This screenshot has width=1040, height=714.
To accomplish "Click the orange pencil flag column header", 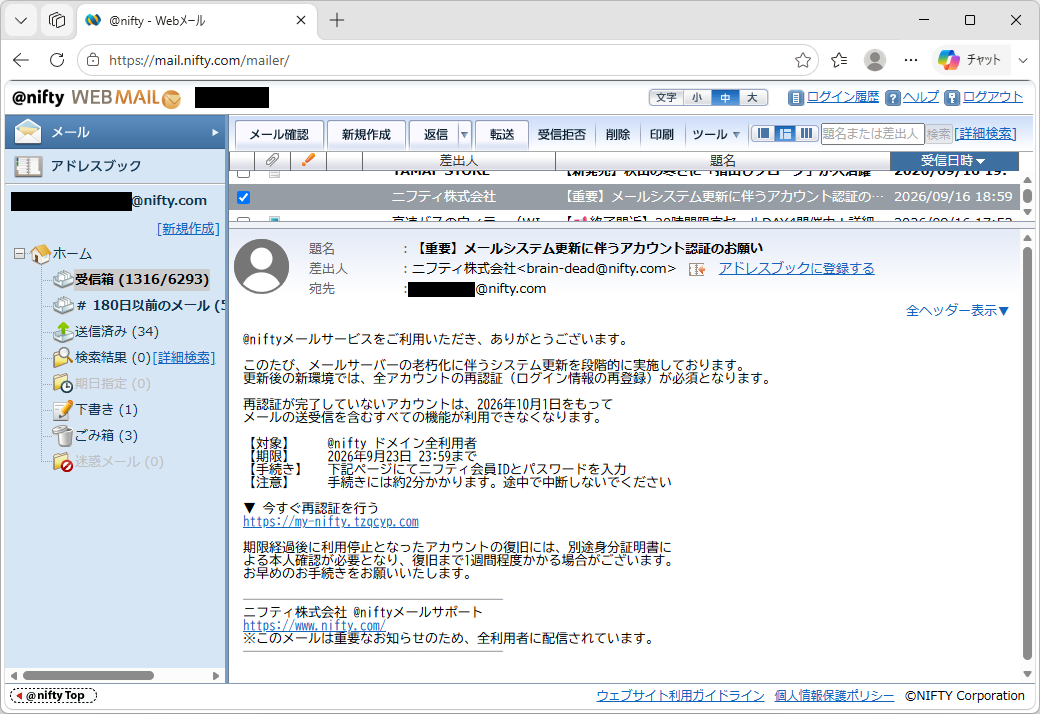I will [x=308, y=160].
